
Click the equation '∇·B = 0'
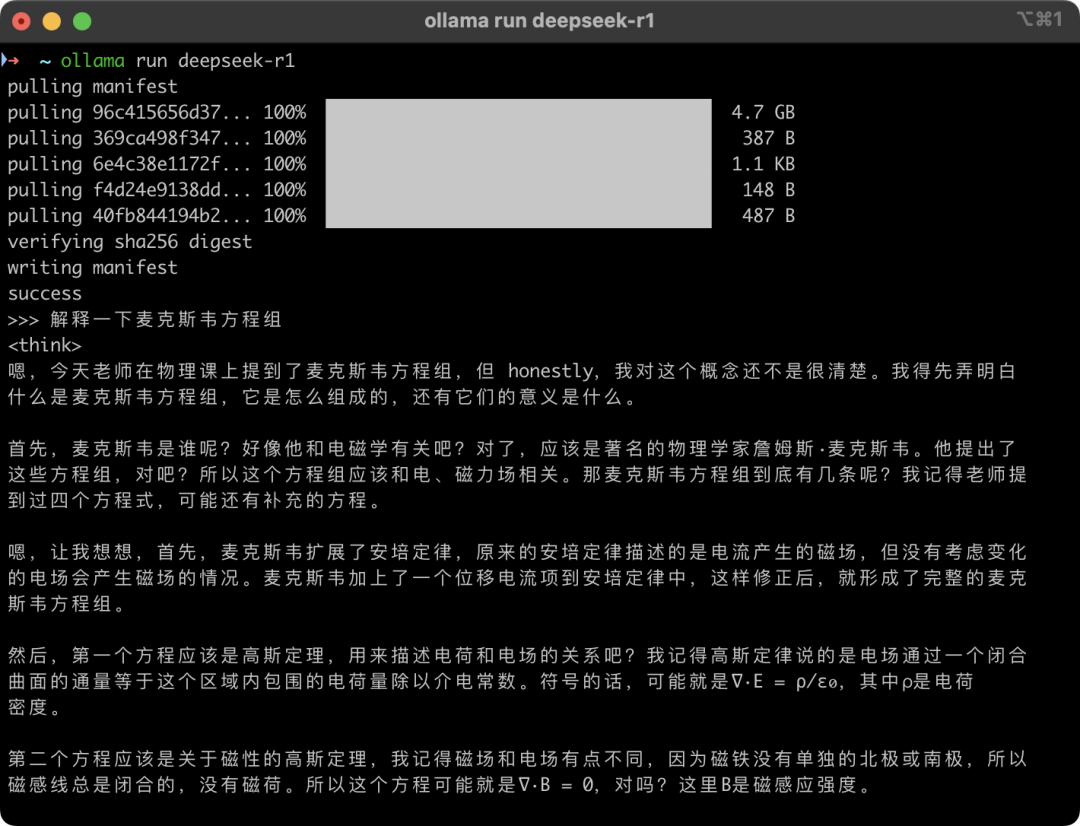tap(556, 785)
